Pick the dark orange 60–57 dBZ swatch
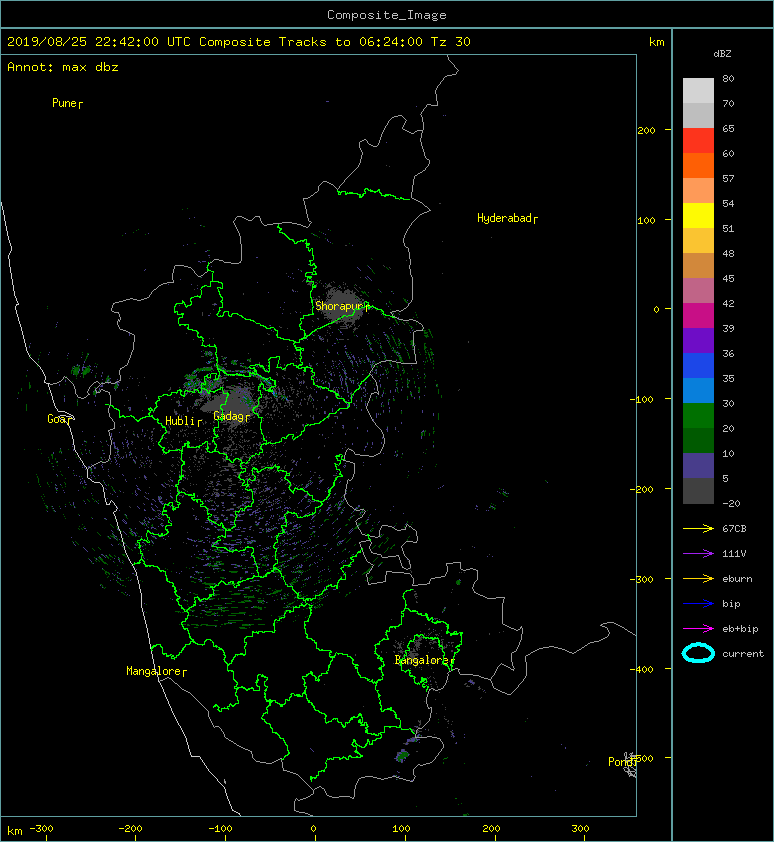Image resolution: width=774 pixels, height=842 pixels. click(x=698, y=166)
